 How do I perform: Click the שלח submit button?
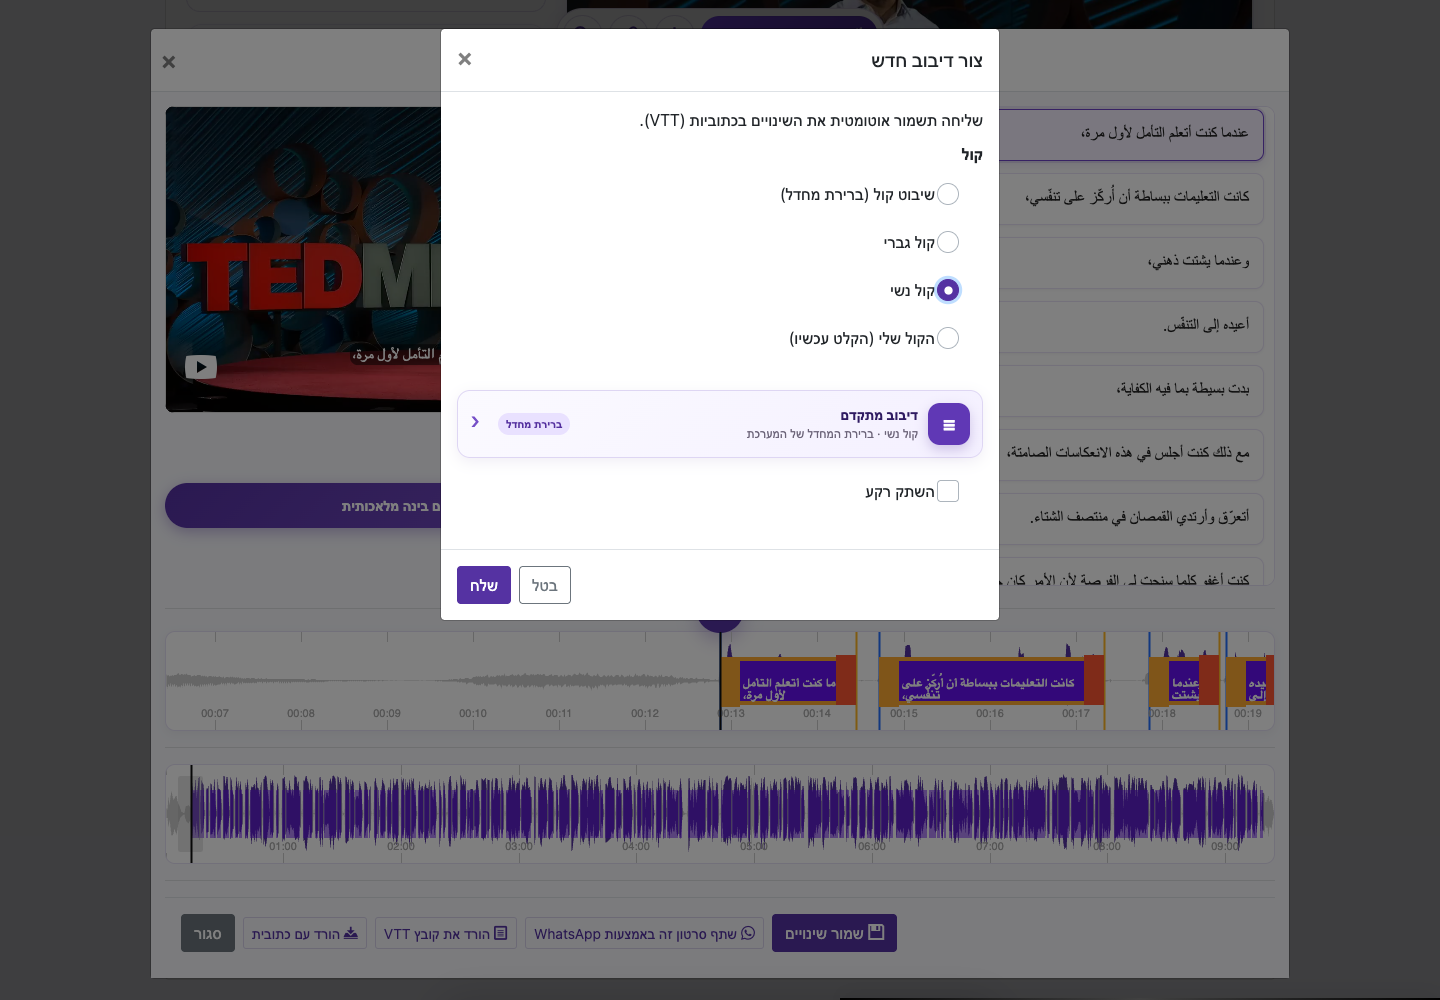(484, 585)
